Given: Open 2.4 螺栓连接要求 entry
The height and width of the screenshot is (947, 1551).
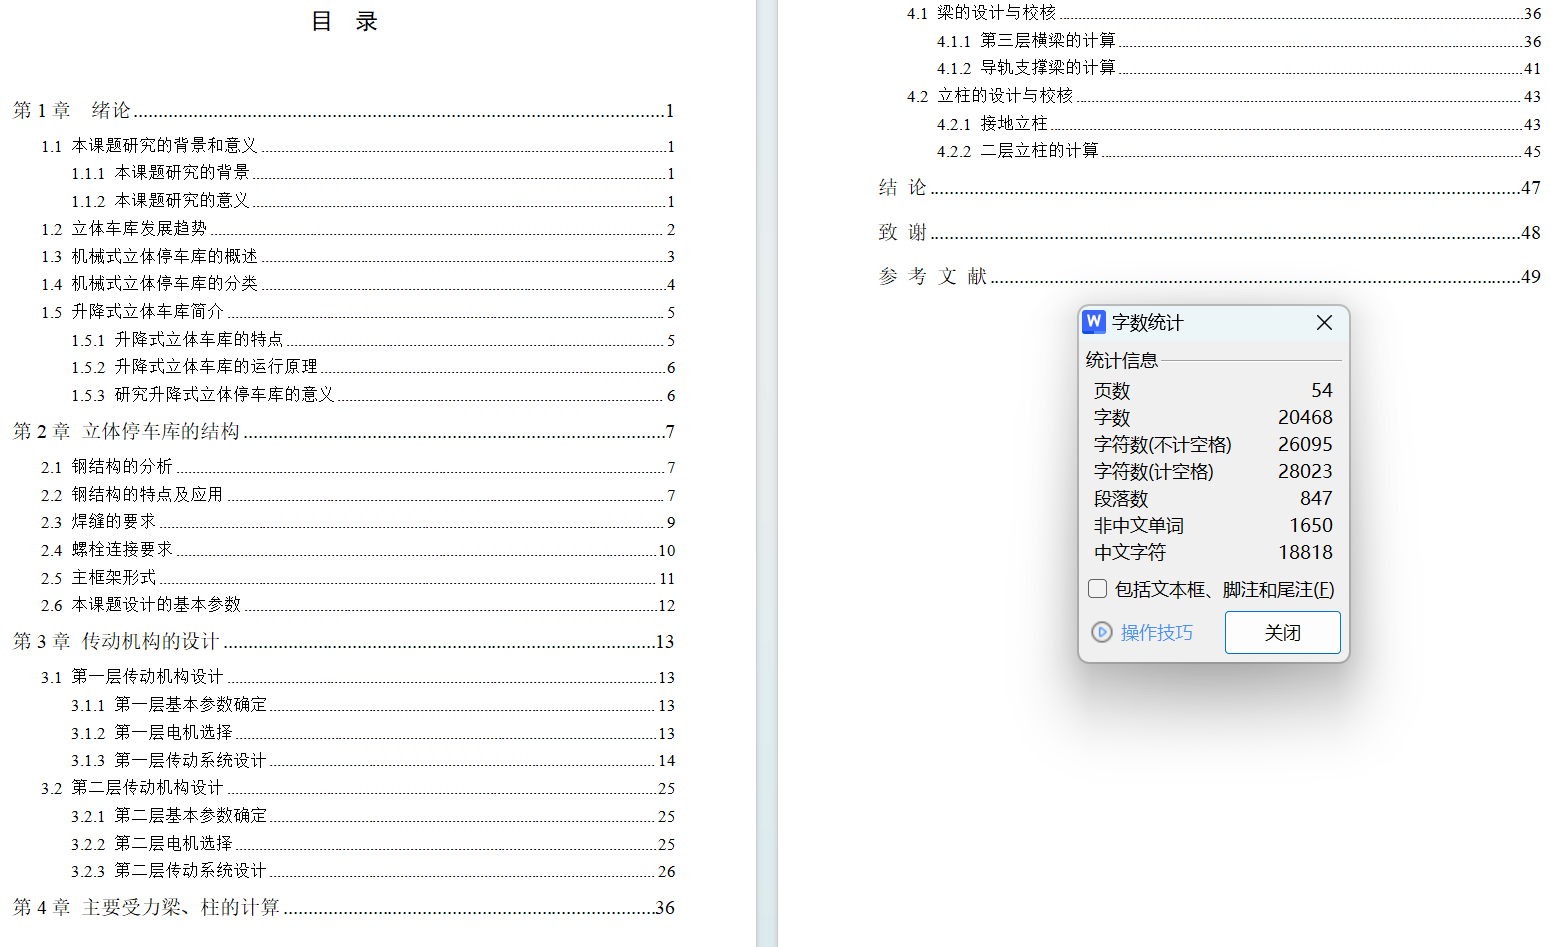Looking at the screenshot, I should [x=358, y=550].
